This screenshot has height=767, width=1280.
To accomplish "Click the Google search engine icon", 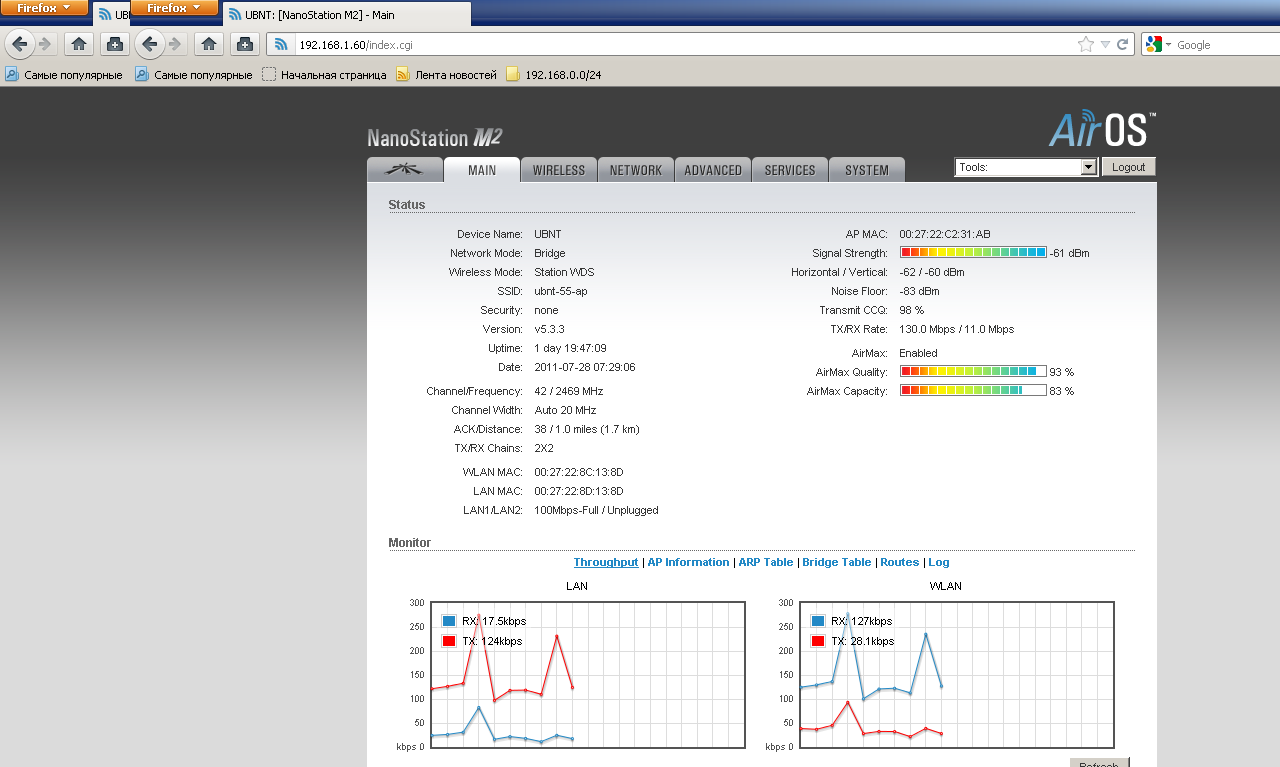I will coord(1154,44).
